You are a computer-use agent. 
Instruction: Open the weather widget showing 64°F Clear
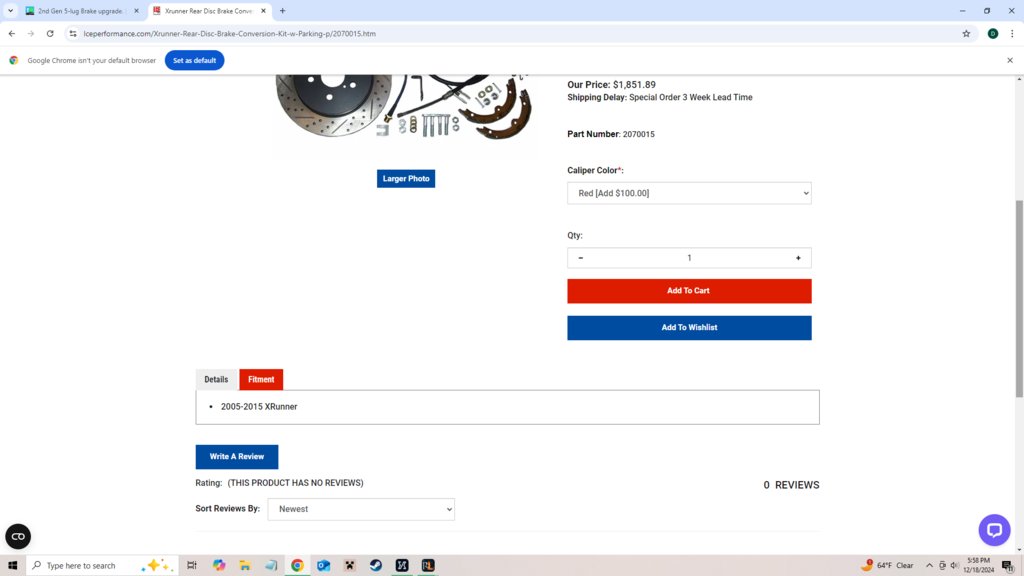click(x=888, y=566)
